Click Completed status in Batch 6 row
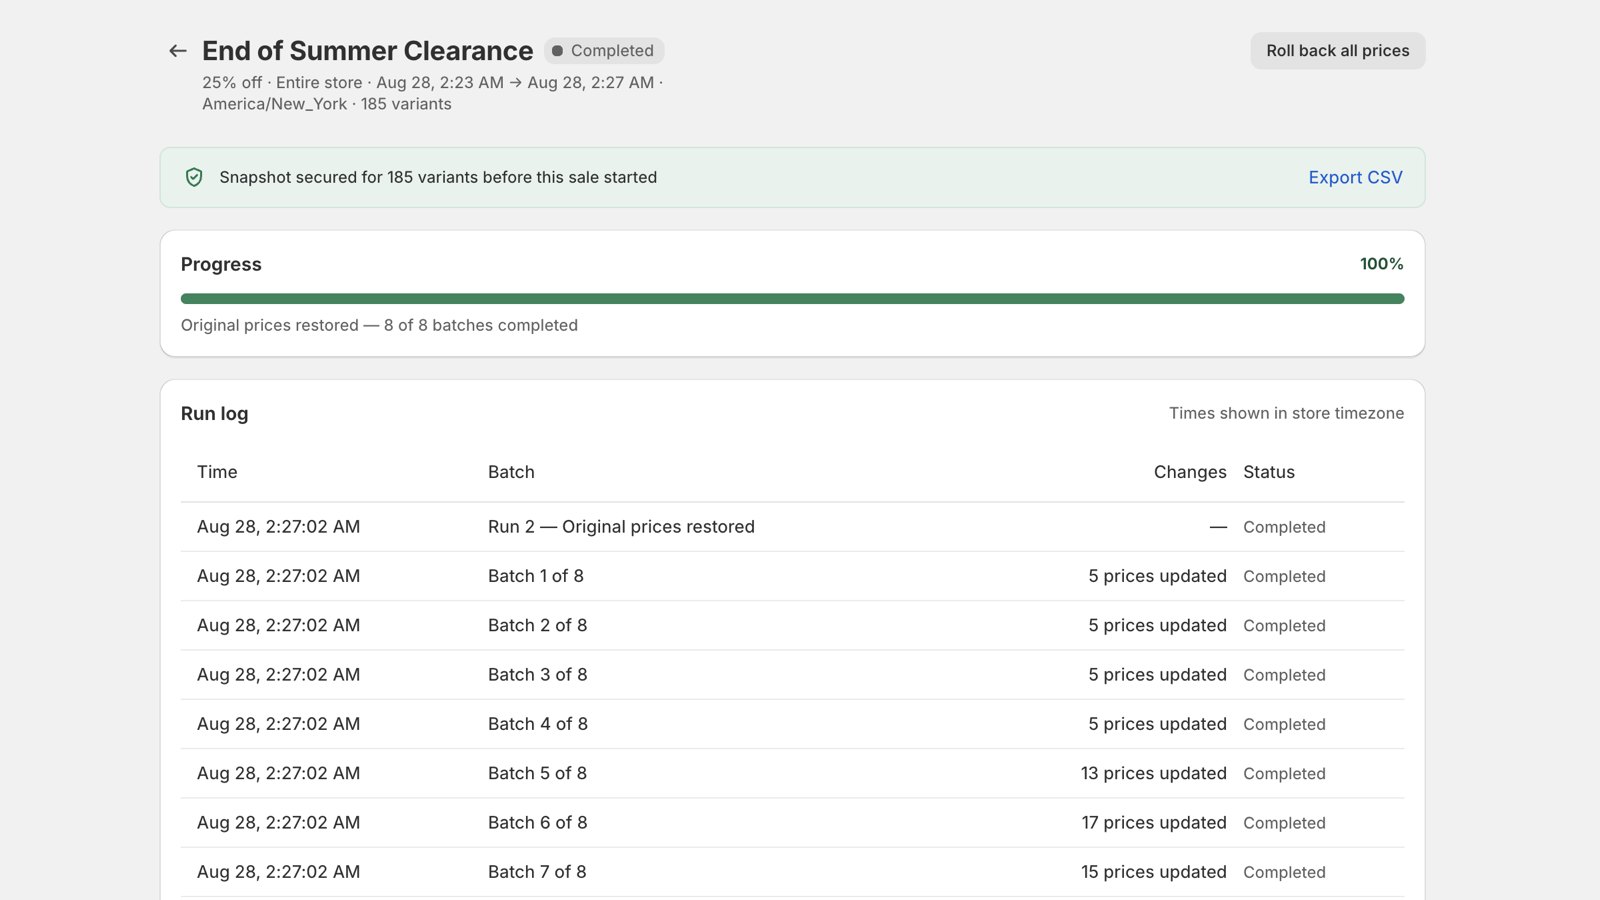 [x=1284, y=823]
